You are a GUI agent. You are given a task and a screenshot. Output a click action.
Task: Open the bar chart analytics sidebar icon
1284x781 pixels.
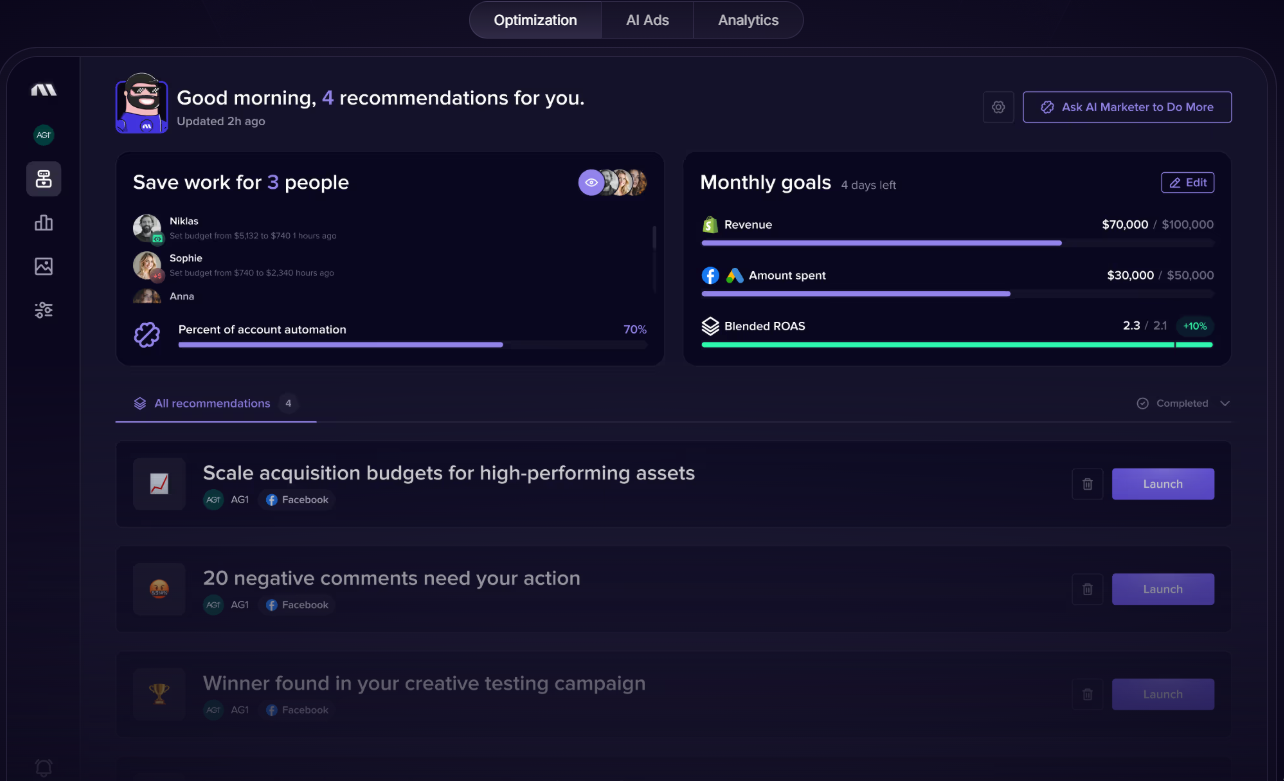(x=43, y=223)
